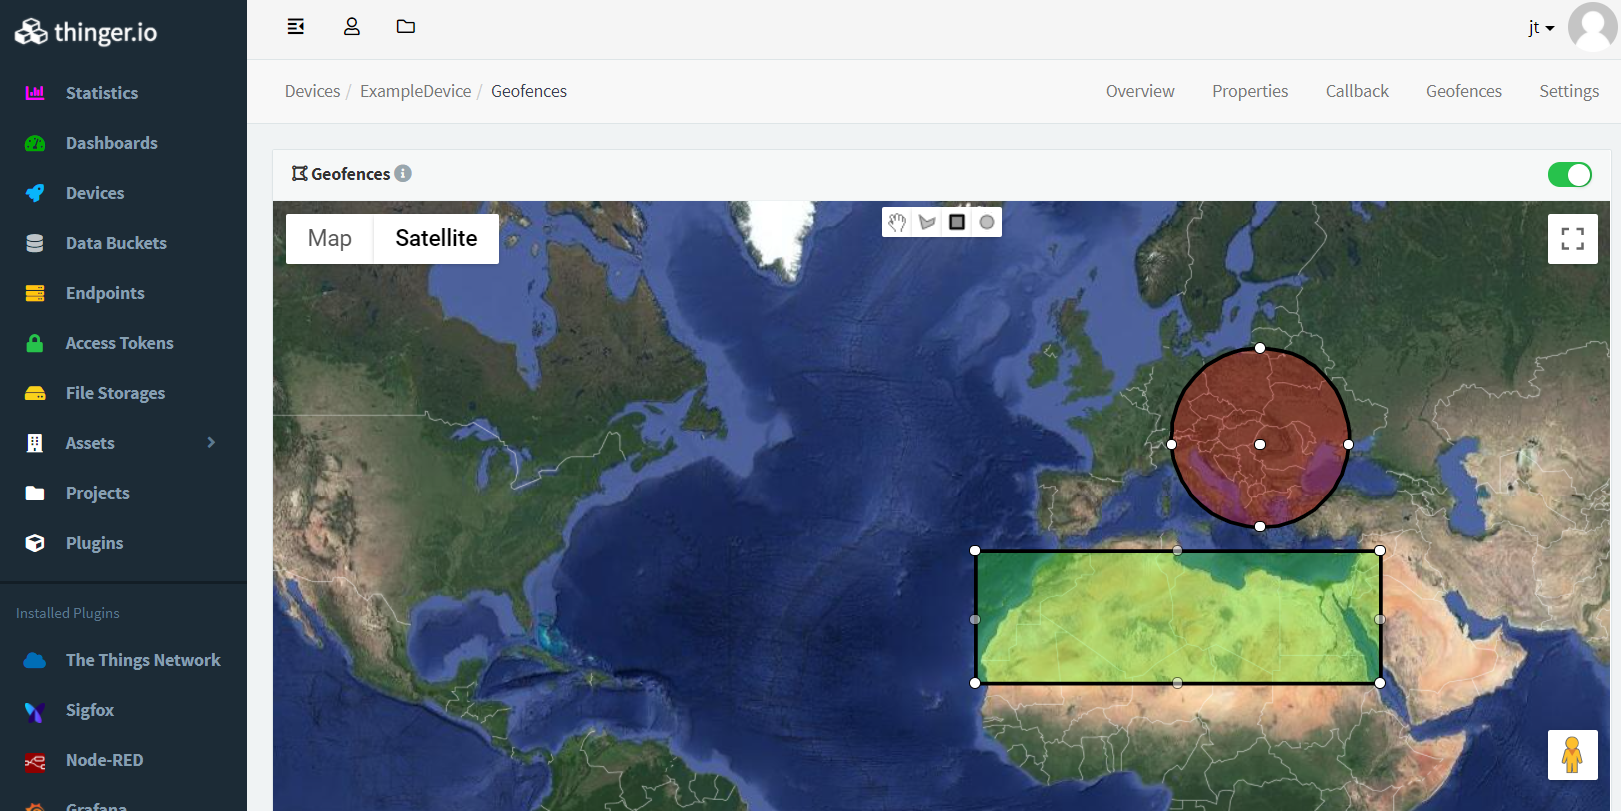Switch to the Geofences tab
This screenshot has width=1621, height=811.
click(1464, 91)
